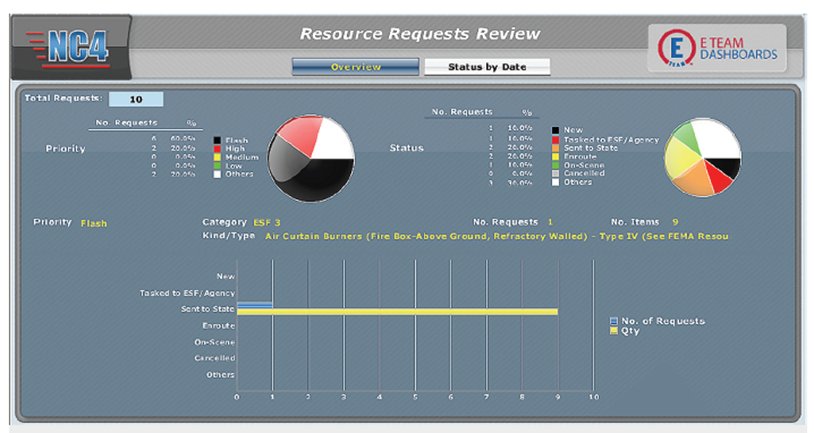This screenshot has height=433, width=814.
Task: Click the red High priority legend swatch
Action: coord(218,148)
